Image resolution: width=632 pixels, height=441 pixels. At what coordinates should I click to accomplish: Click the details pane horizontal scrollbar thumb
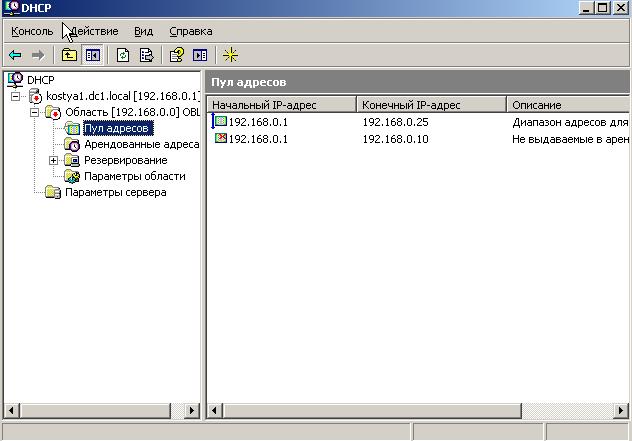point(372,411)
